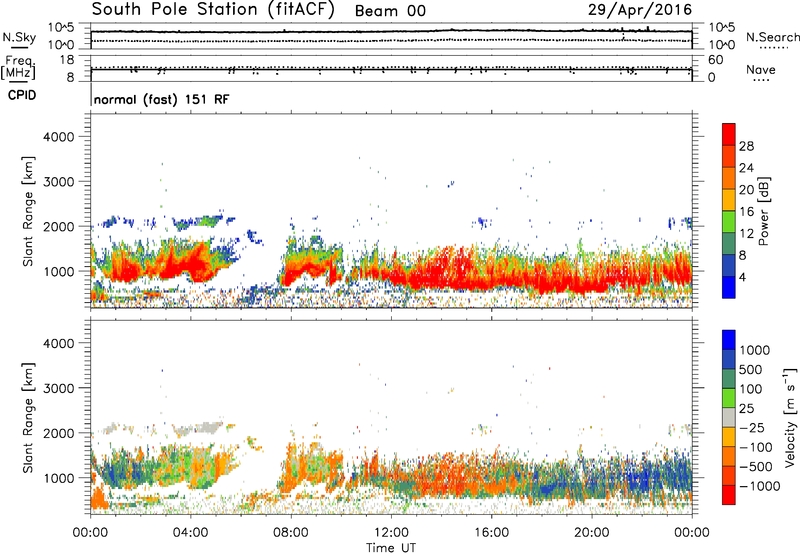Click the '60' Nave axis tick label

click(715, 60)
